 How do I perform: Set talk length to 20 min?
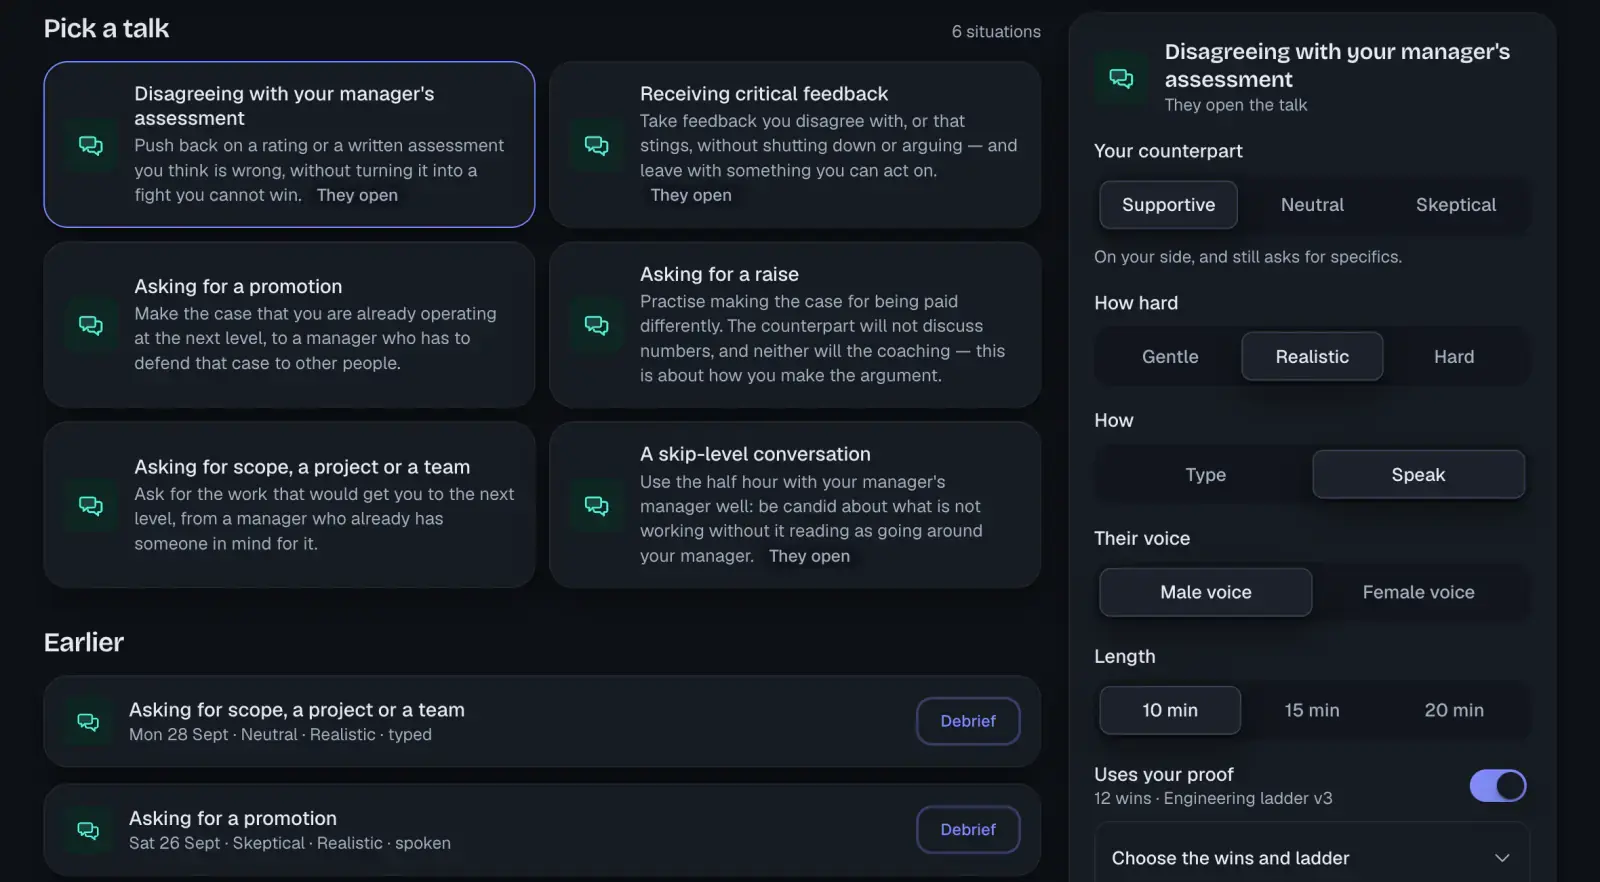pyautogui.click(x=1454, y=711)
